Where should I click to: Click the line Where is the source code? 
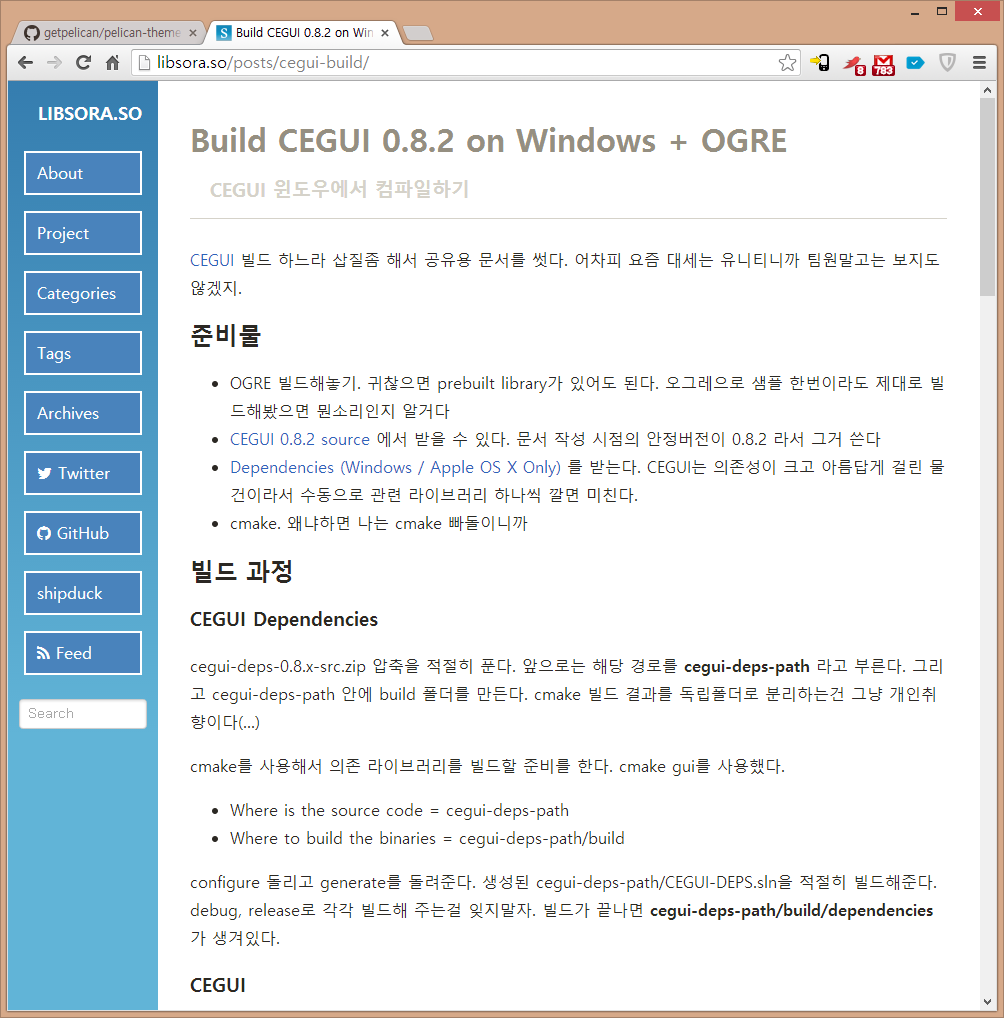point(399,811)
